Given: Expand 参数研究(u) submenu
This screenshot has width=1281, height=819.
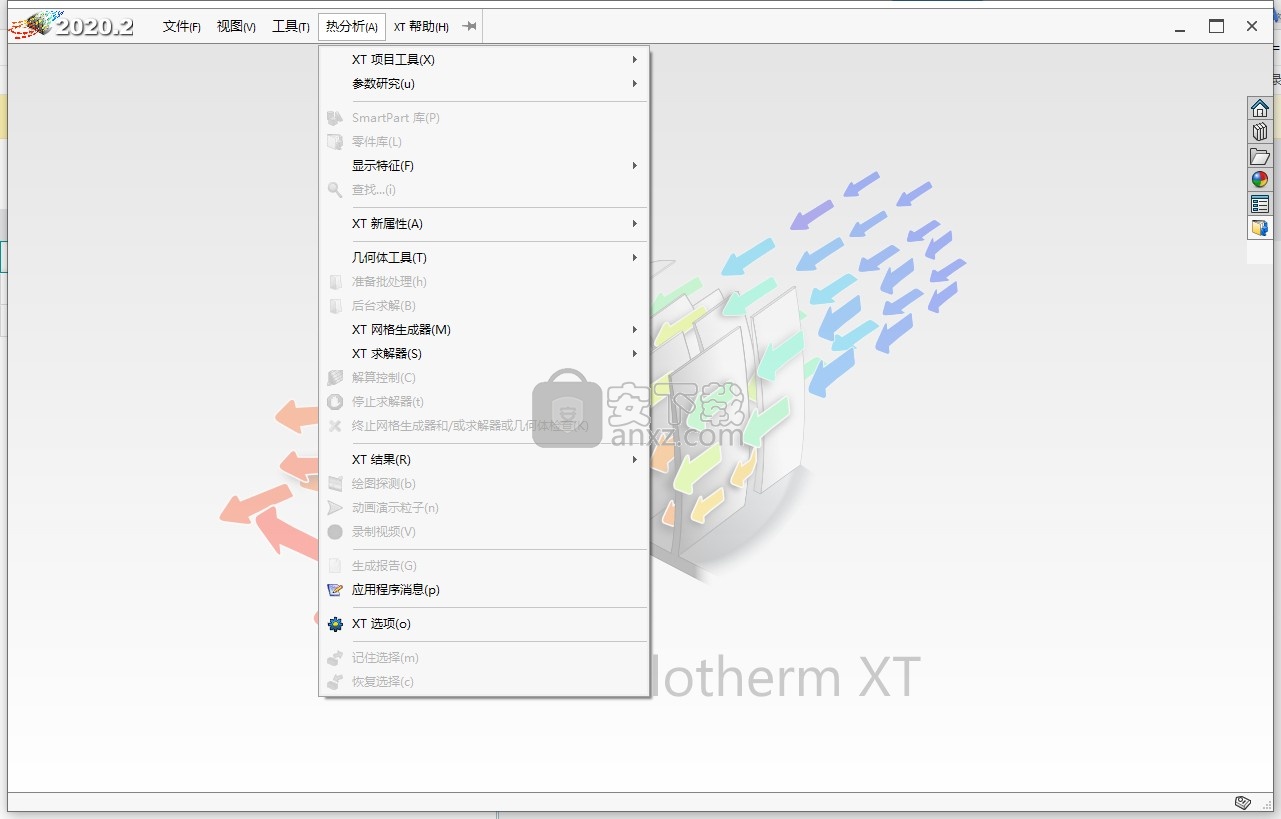Looking at the screenshot, I should click(484, 84).
